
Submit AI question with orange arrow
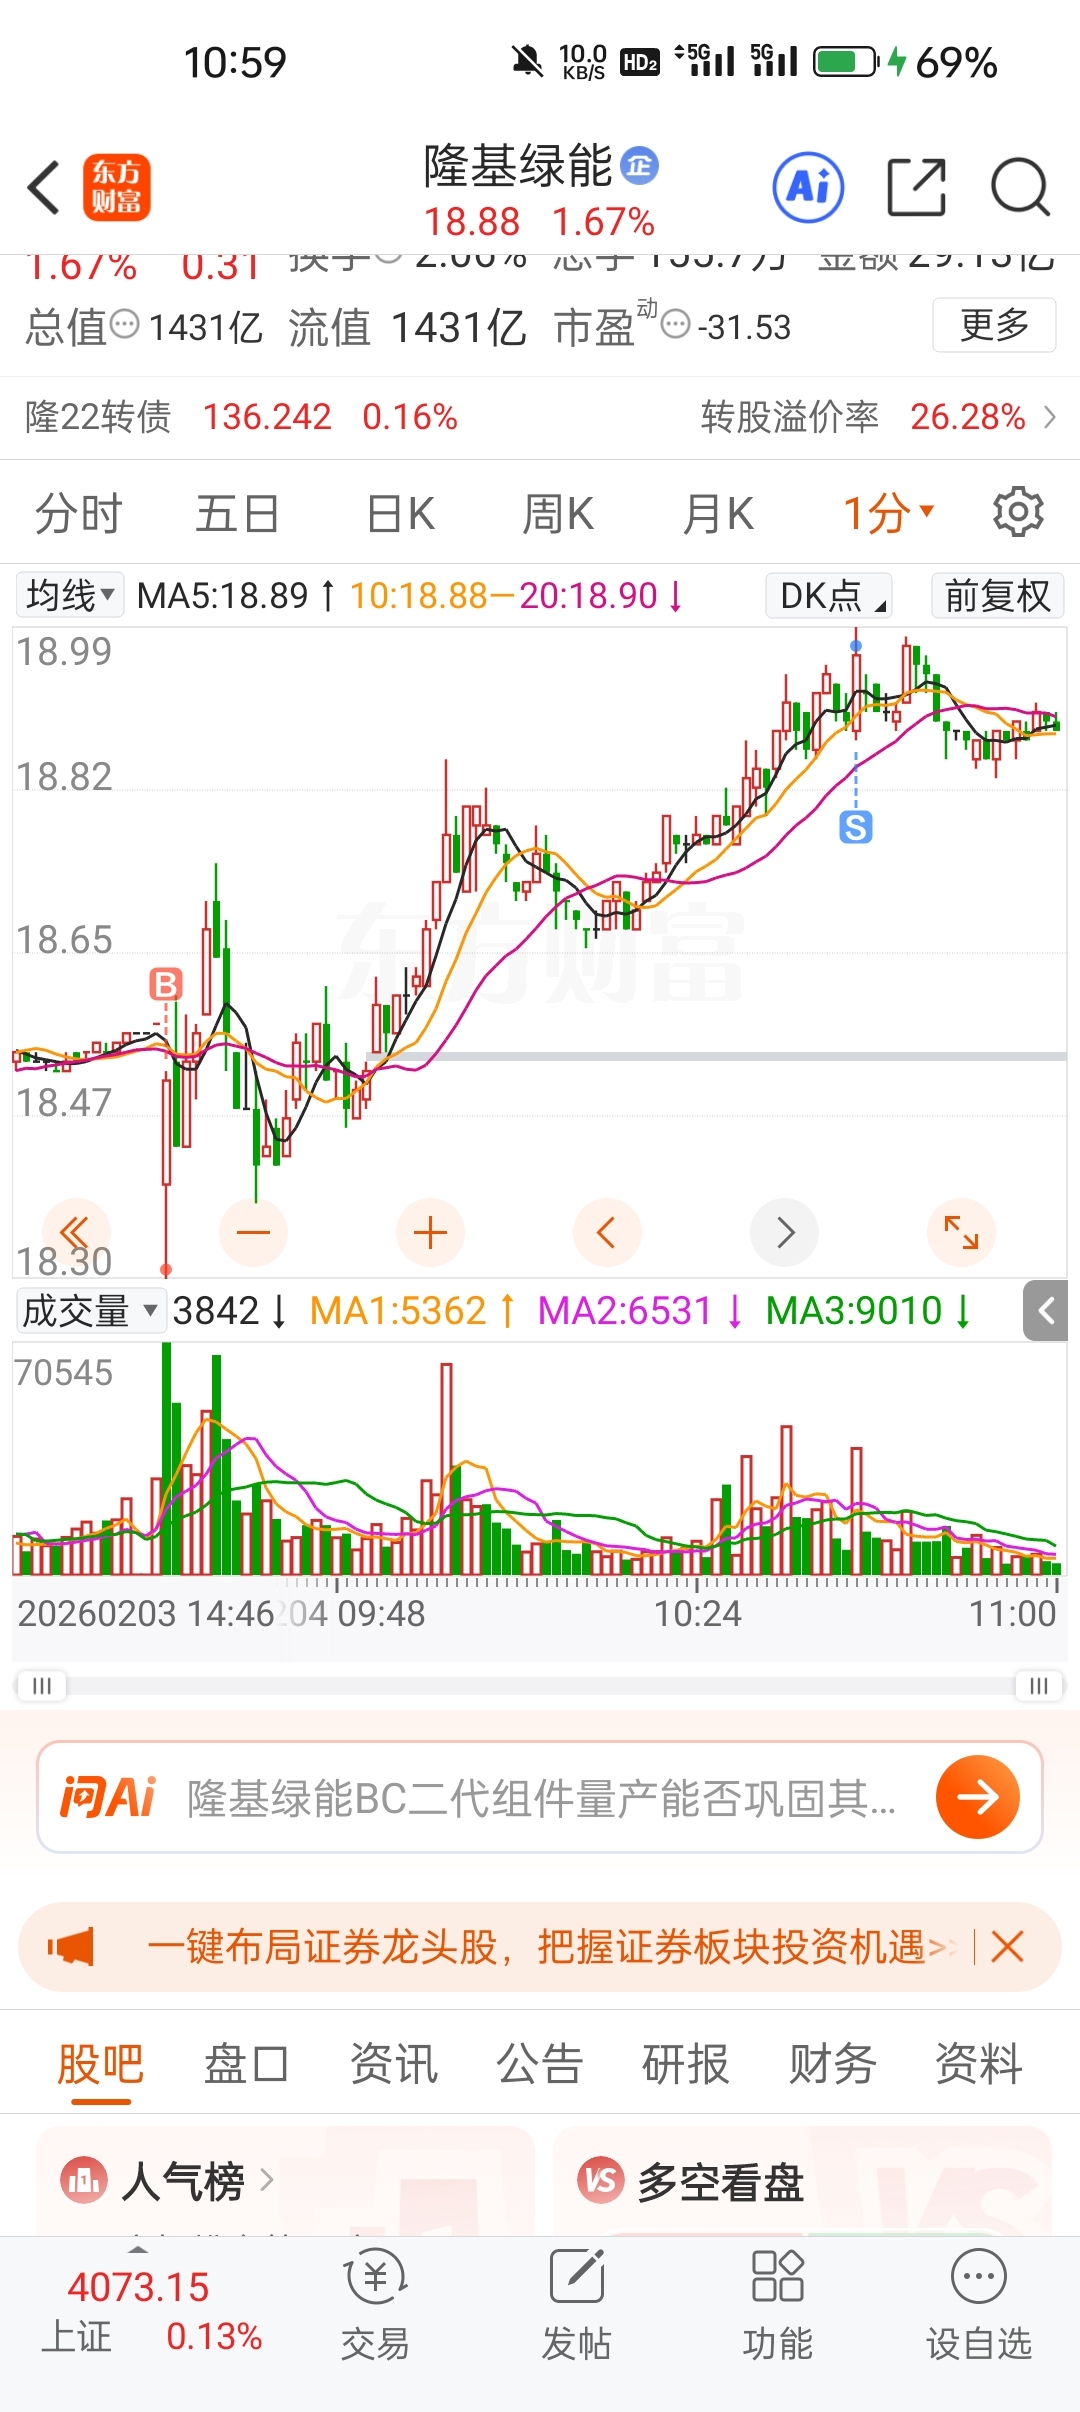(977, 1797)
